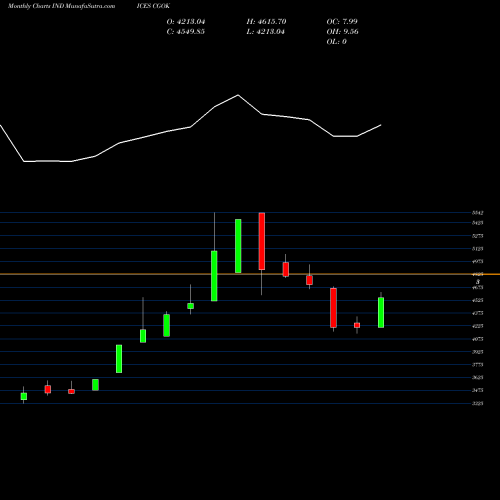
Task: Click the orange horizontal price line
Action: tap(250, 274)
